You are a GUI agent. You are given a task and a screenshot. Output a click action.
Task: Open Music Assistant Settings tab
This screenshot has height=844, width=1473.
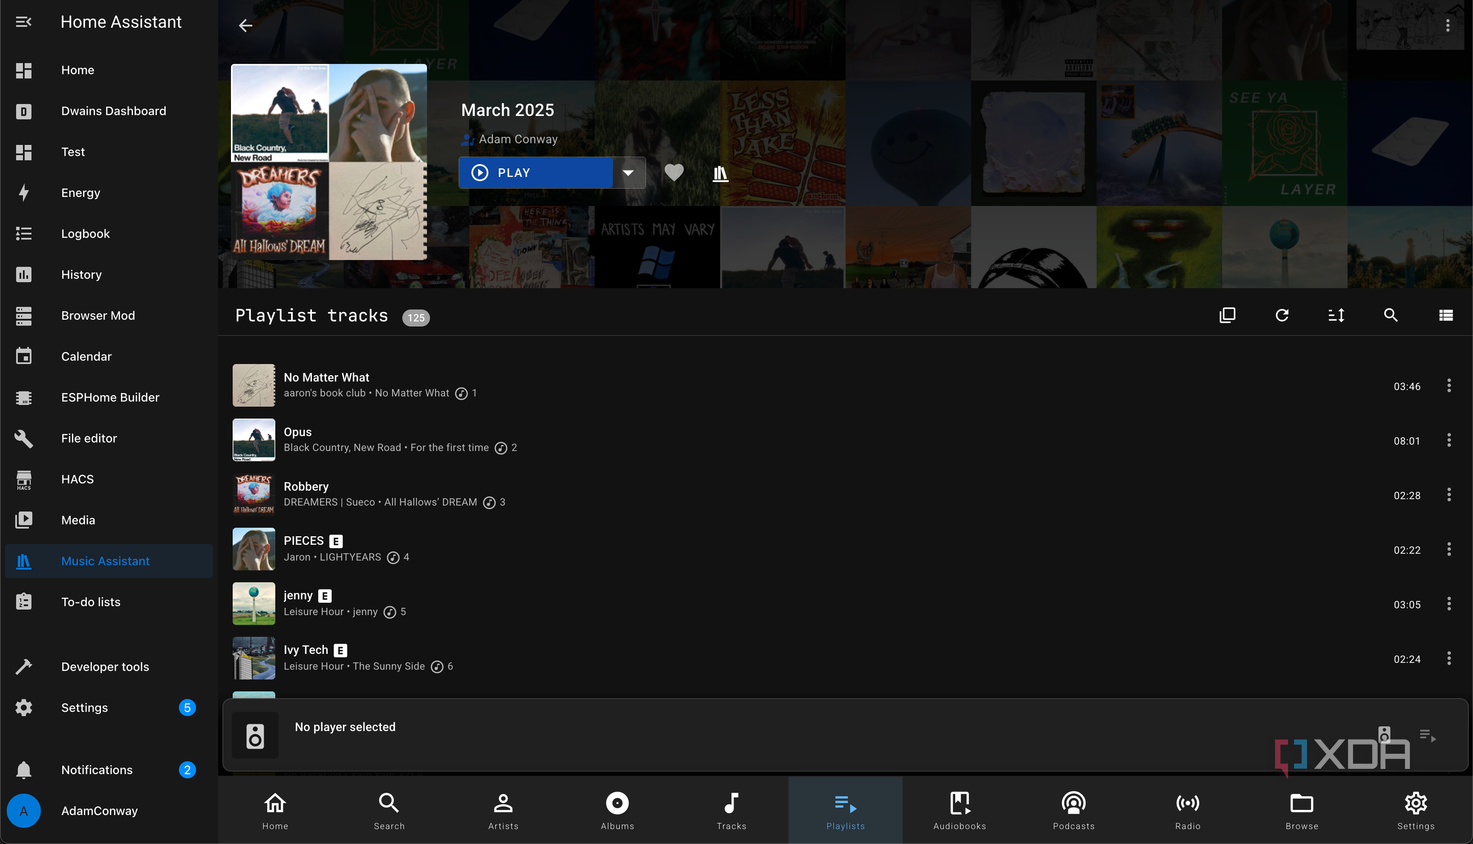click(x=1415, y=810)
